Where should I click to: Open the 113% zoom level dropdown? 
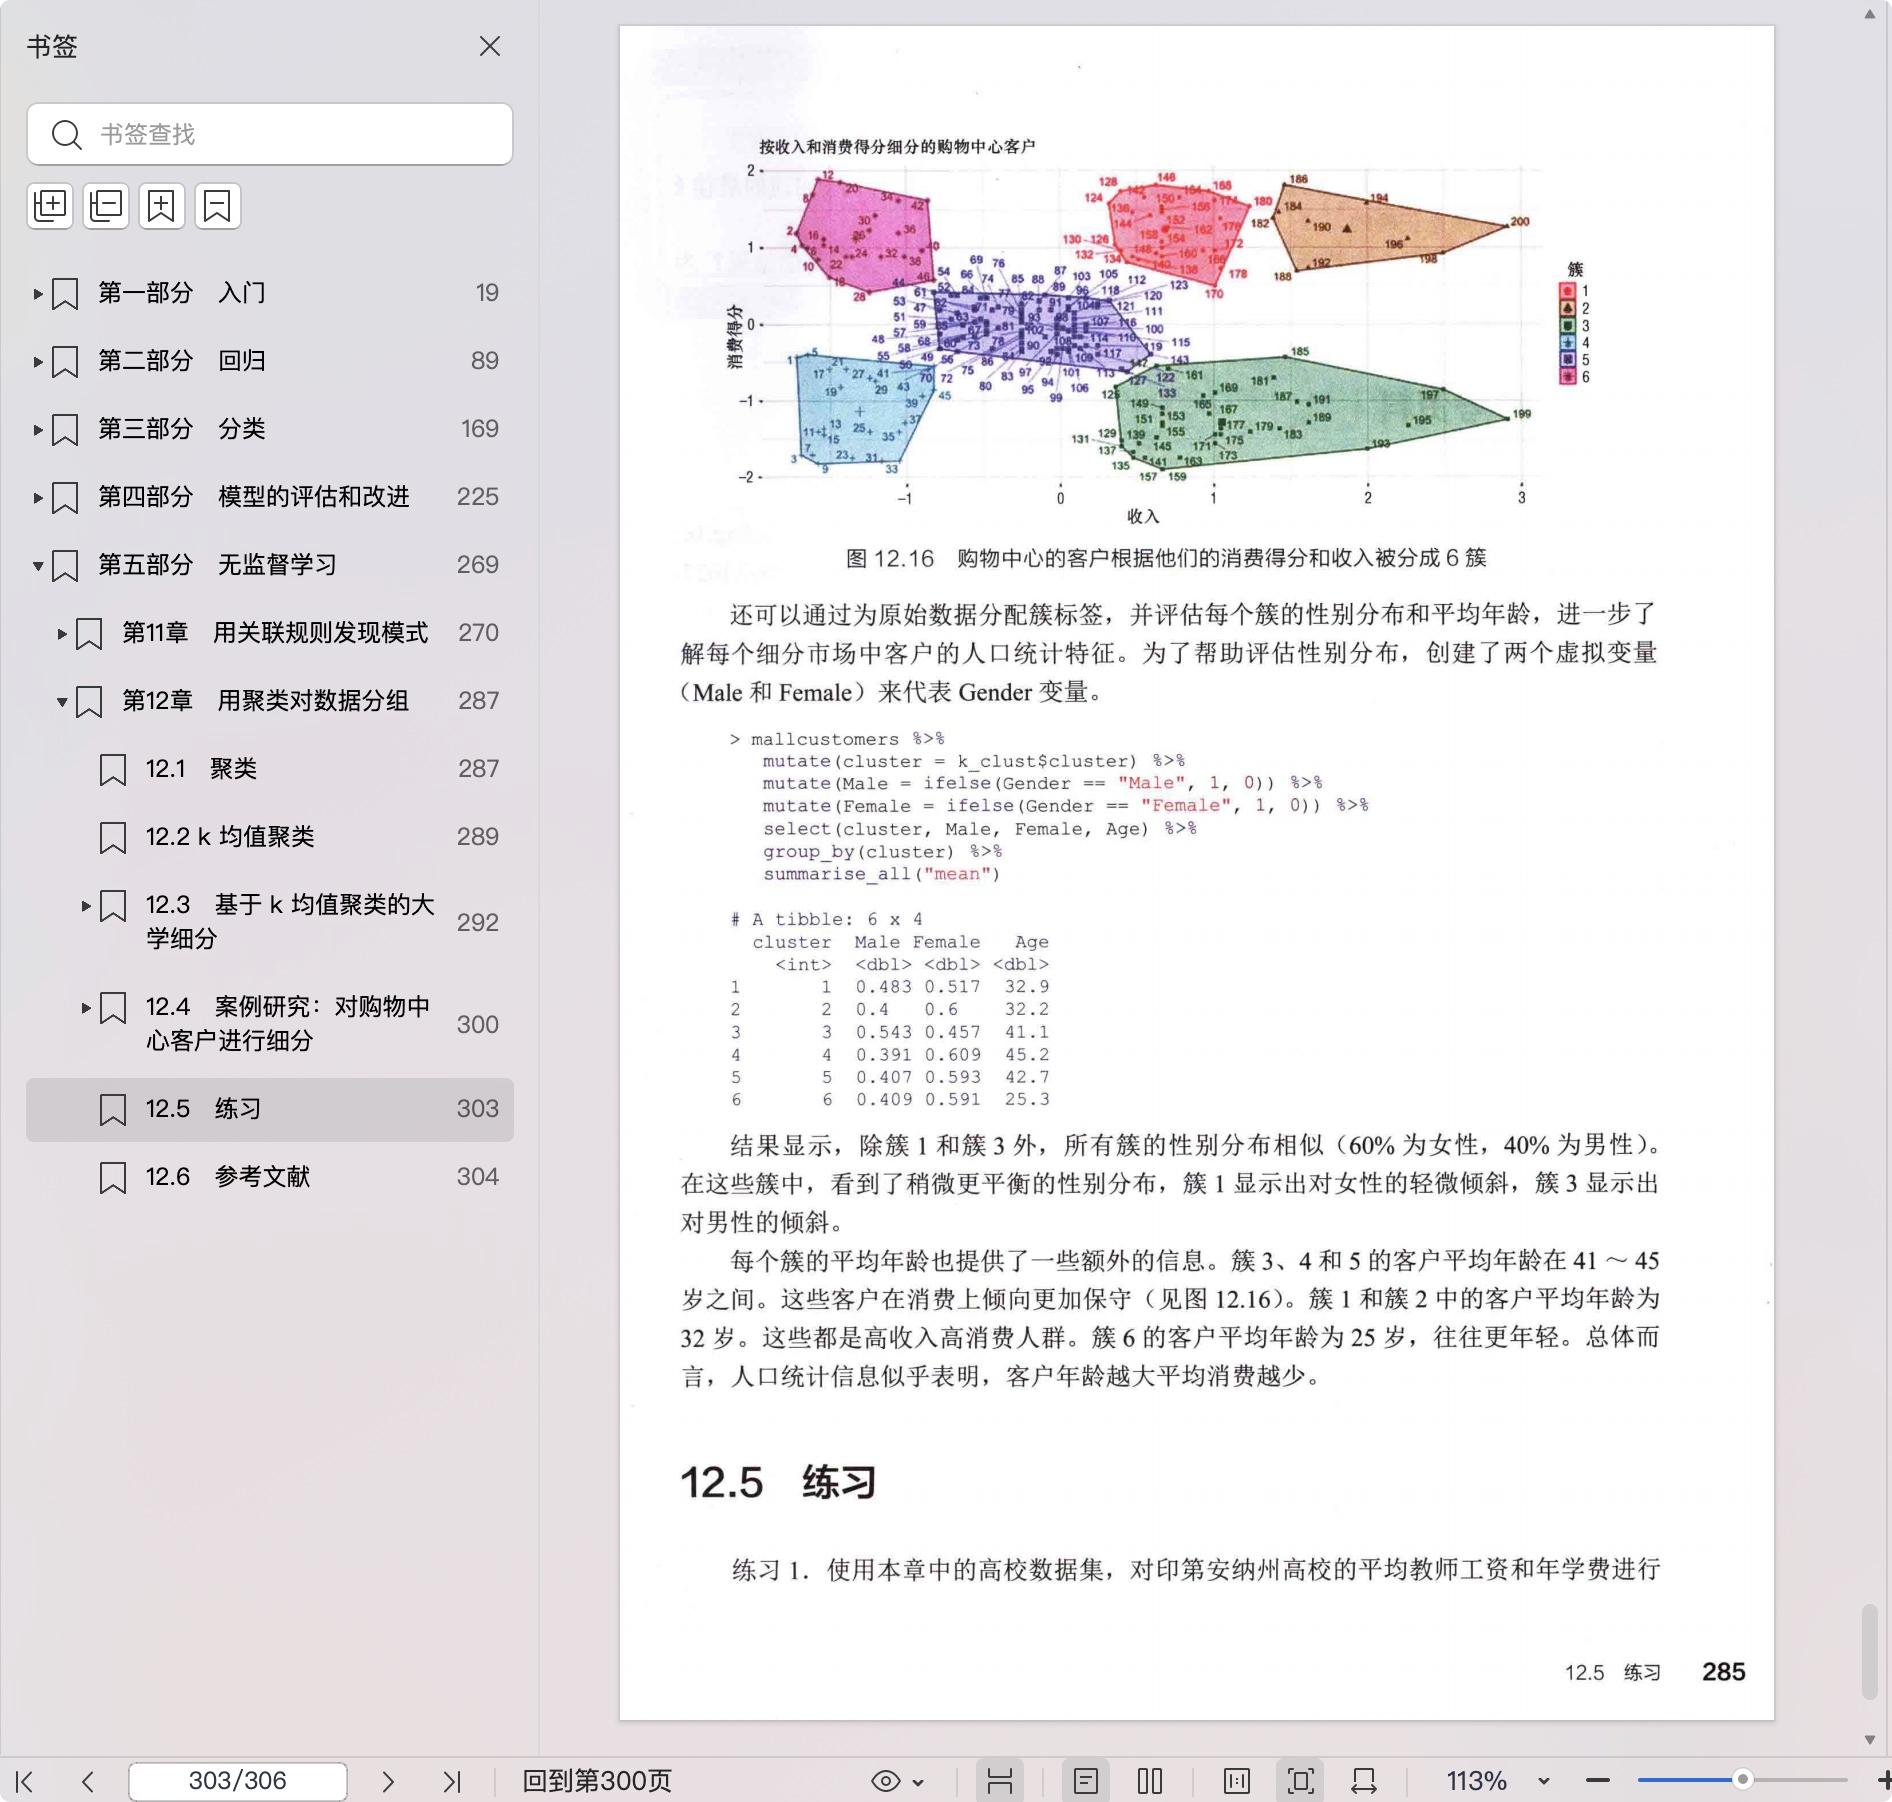(1543, 1781)
